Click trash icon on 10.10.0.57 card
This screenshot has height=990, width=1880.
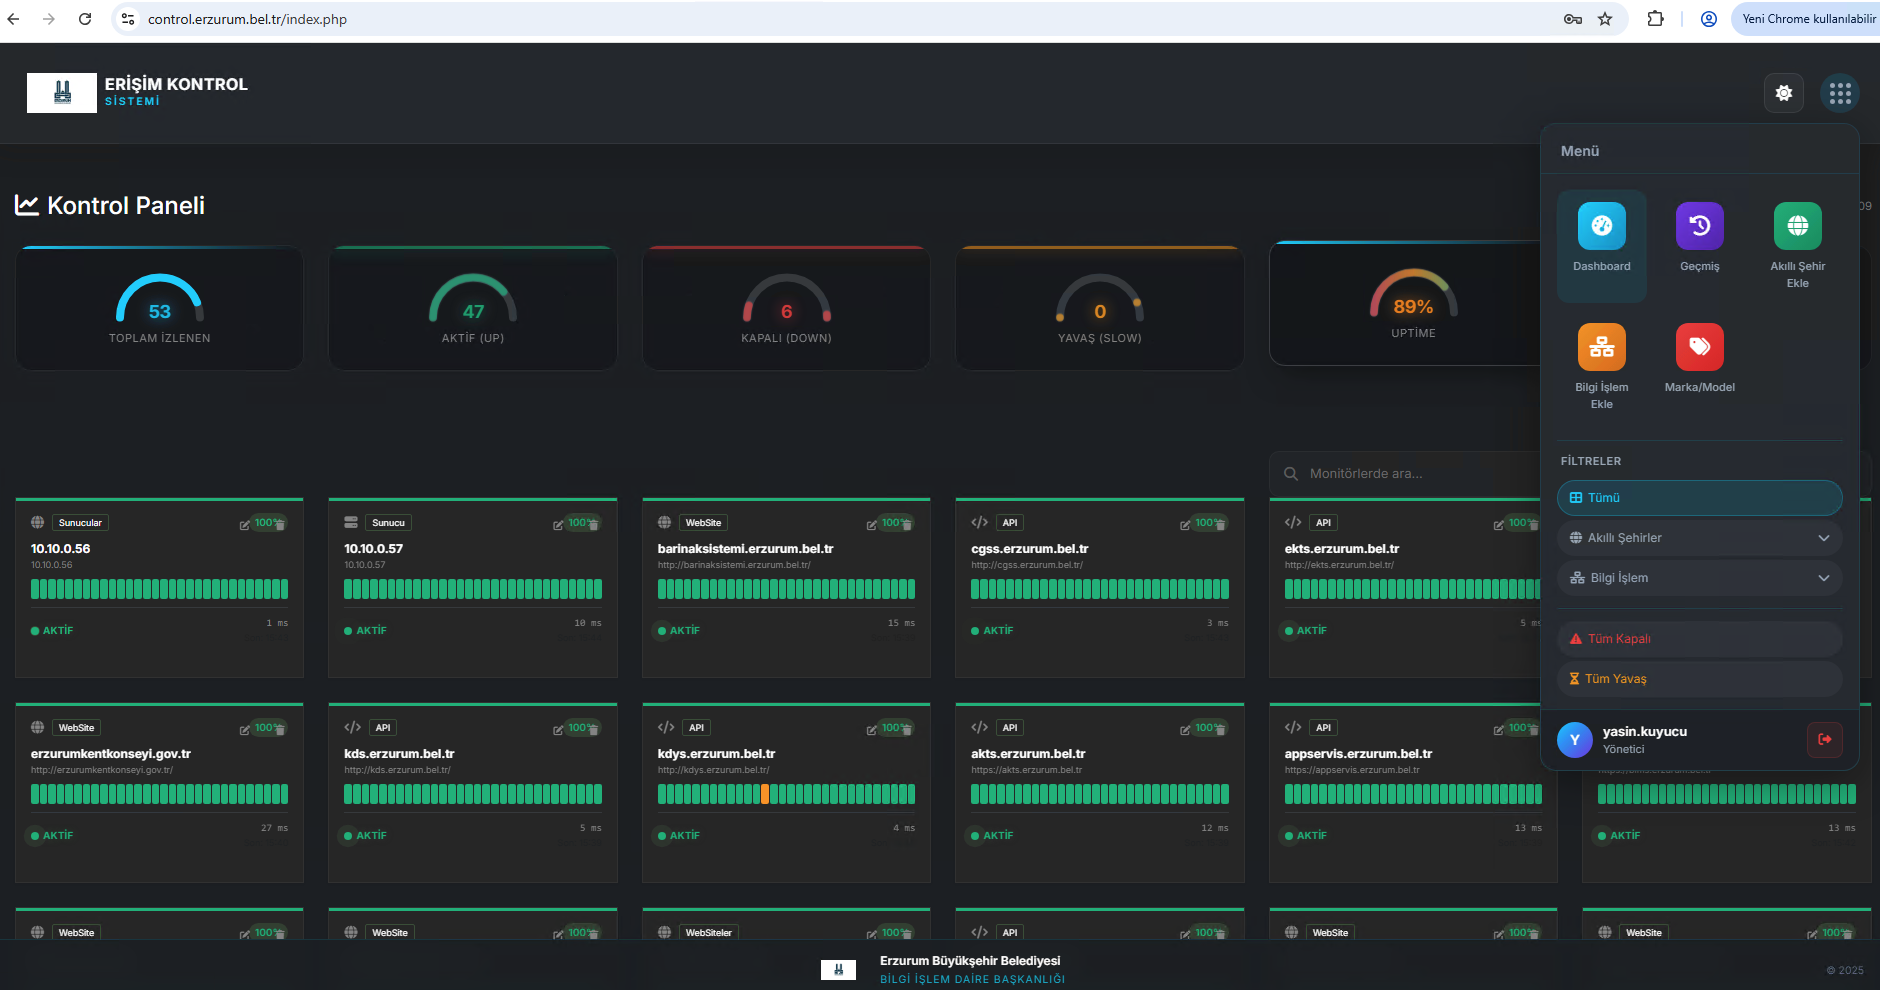pyautogui.click(x=594, y=525)
